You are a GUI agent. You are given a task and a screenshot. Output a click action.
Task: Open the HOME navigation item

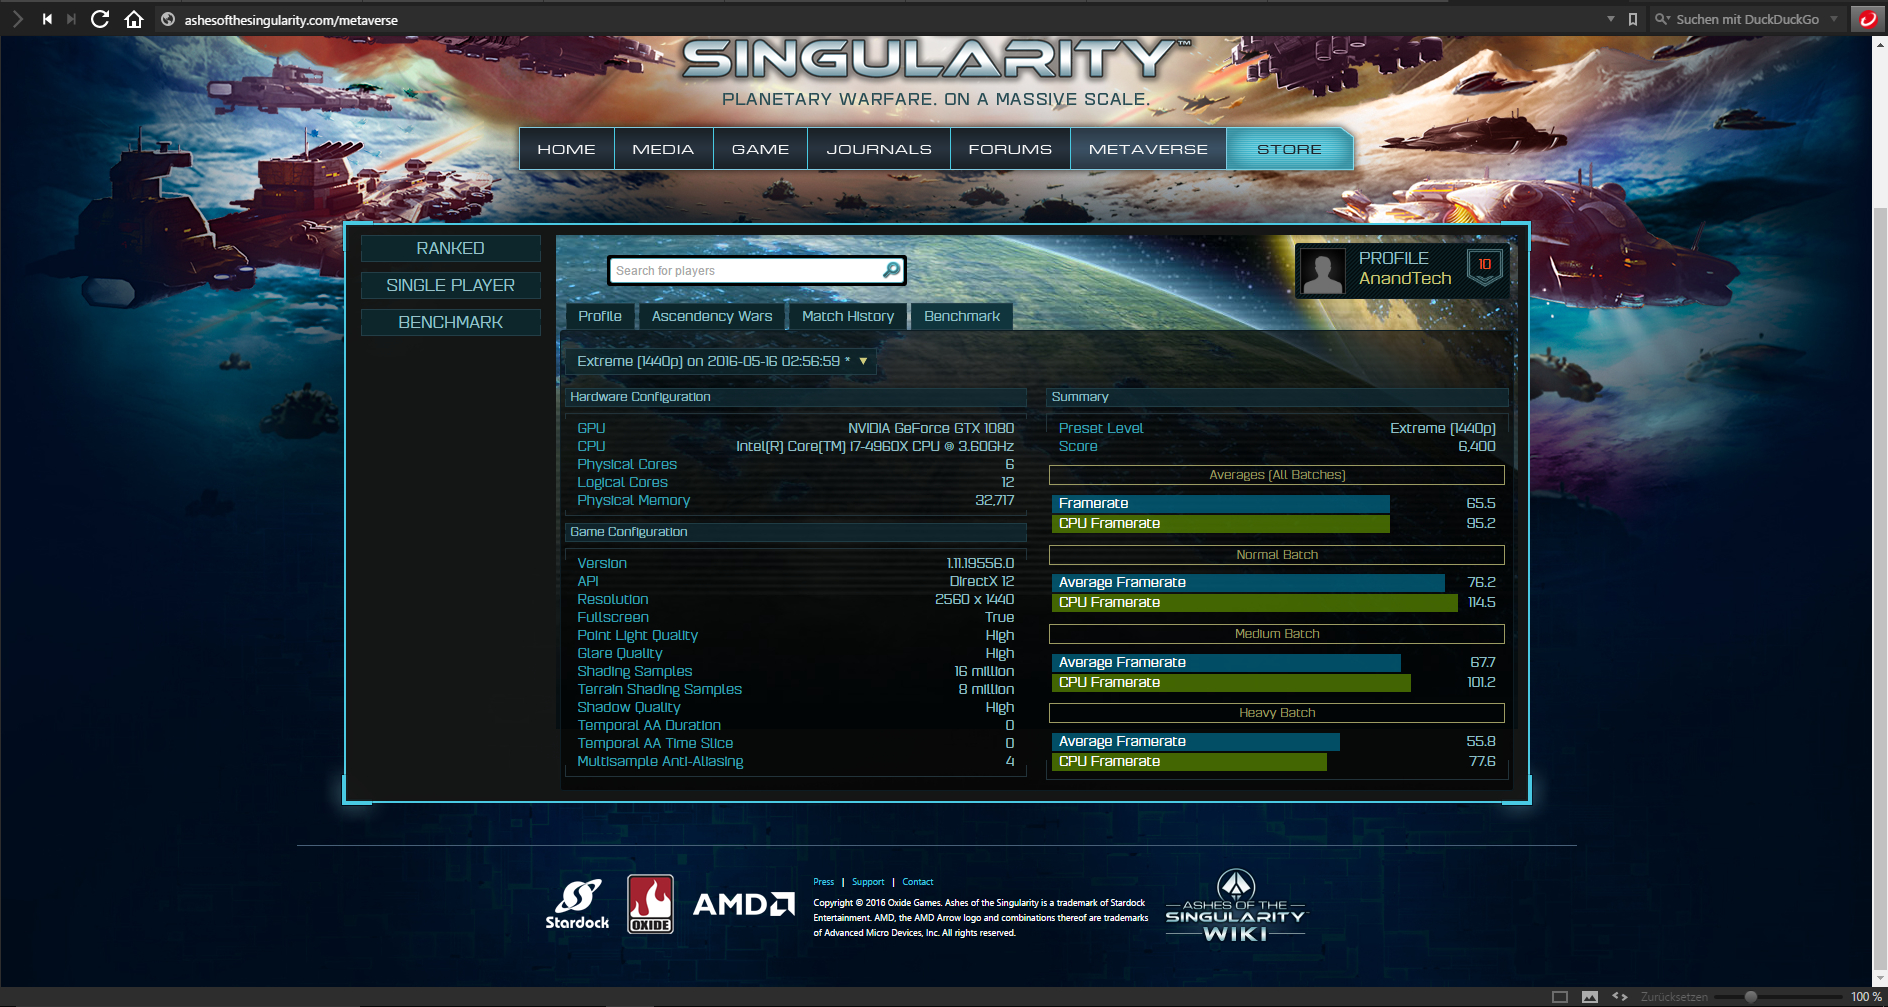566,149
